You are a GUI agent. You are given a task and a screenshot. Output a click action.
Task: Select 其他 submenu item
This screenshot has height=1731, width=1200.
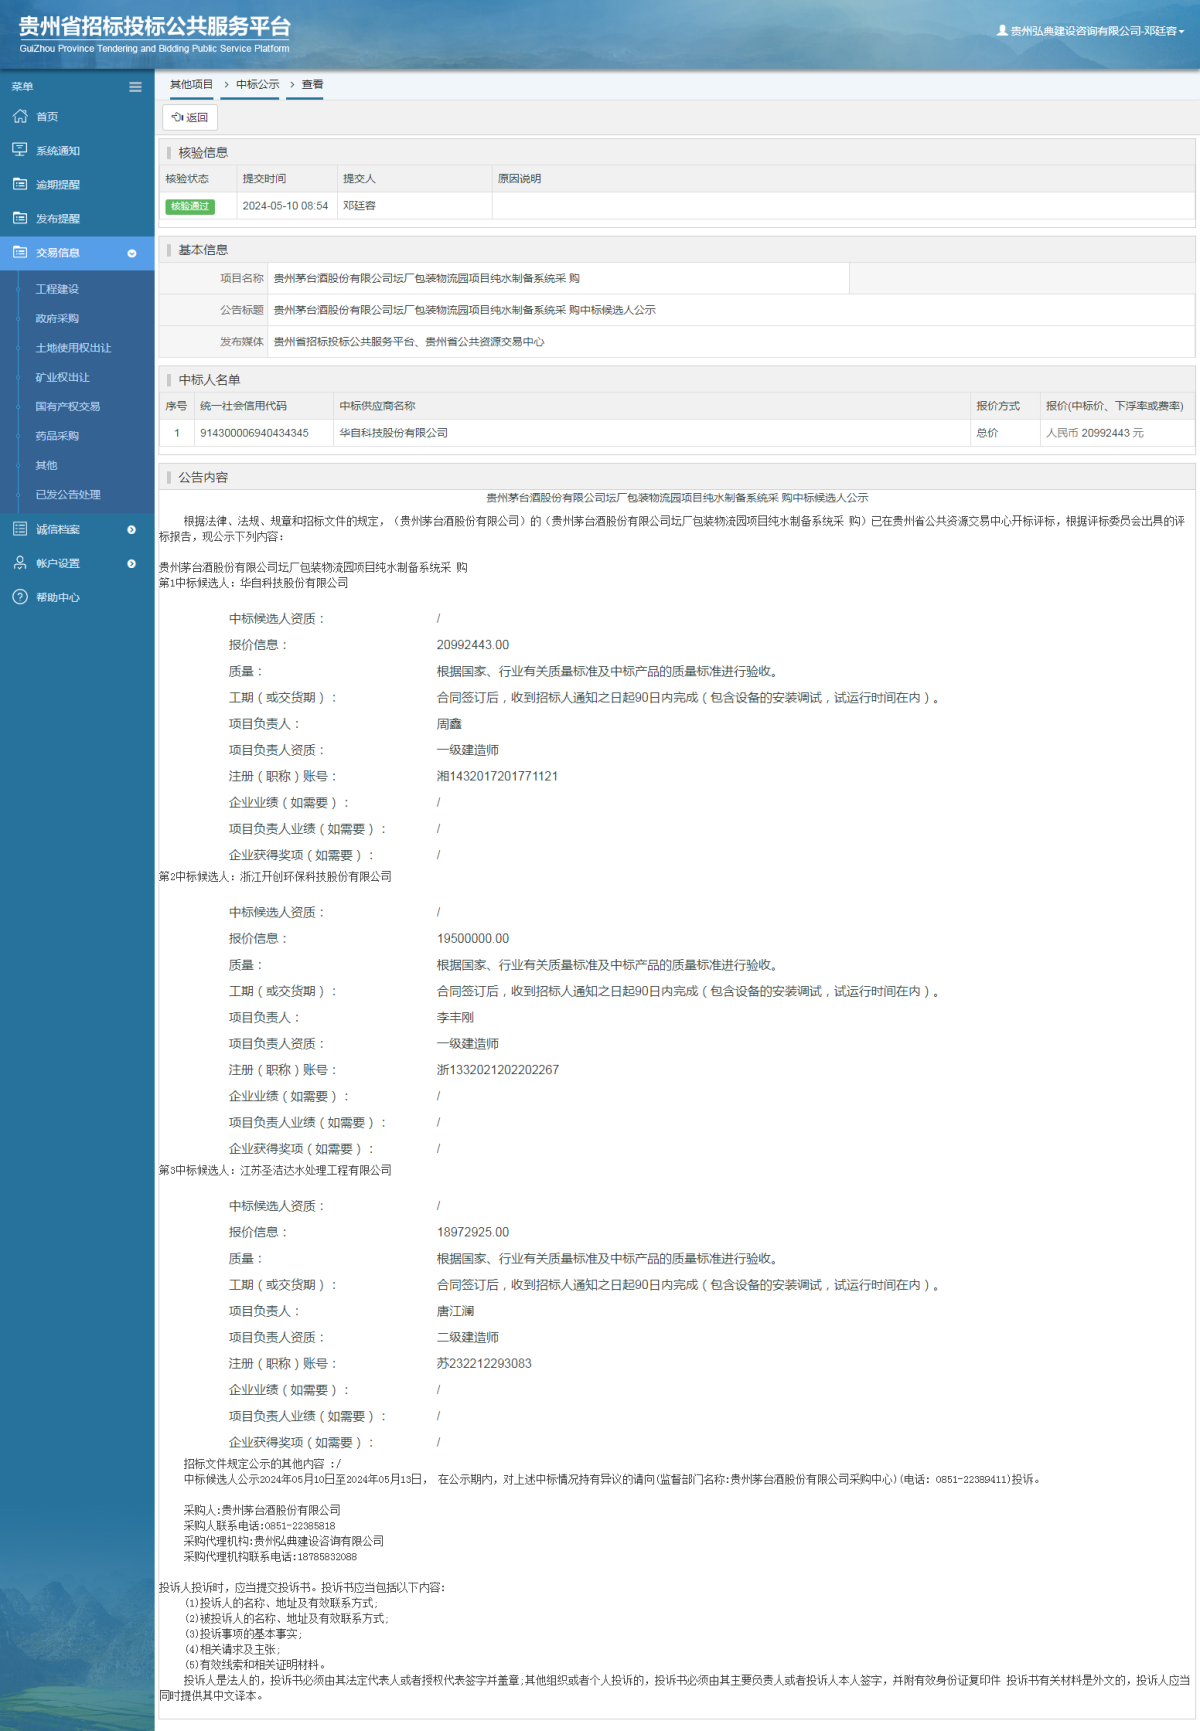(46, 466)
